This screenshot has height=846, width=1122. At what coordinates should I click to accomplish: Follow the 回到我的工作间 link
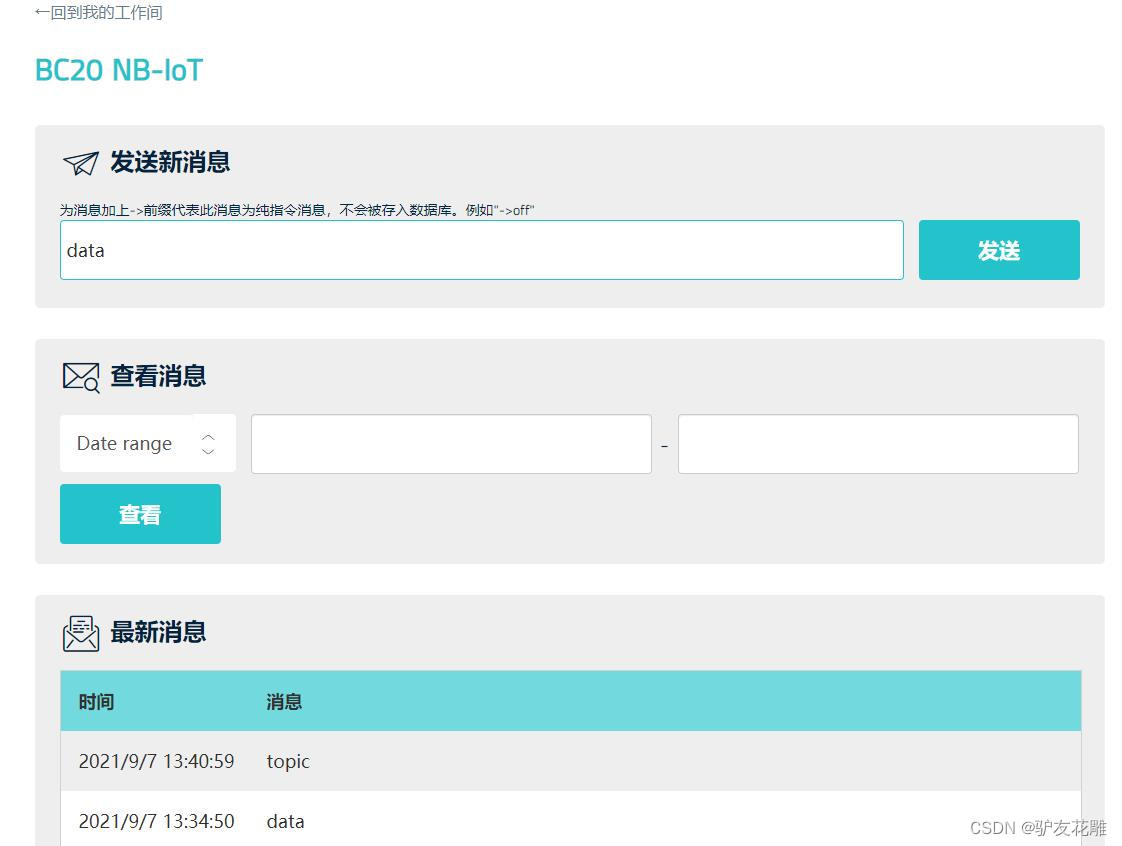[x=98, y=13]
